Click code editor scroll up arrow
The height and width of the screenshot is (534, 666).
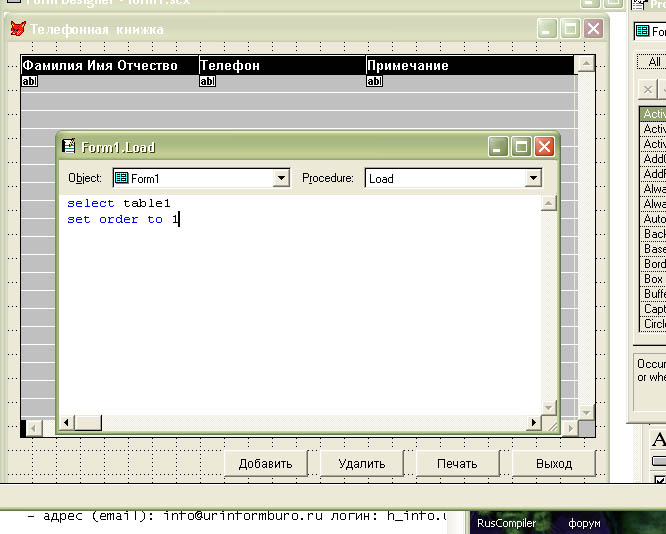[548, 203]
